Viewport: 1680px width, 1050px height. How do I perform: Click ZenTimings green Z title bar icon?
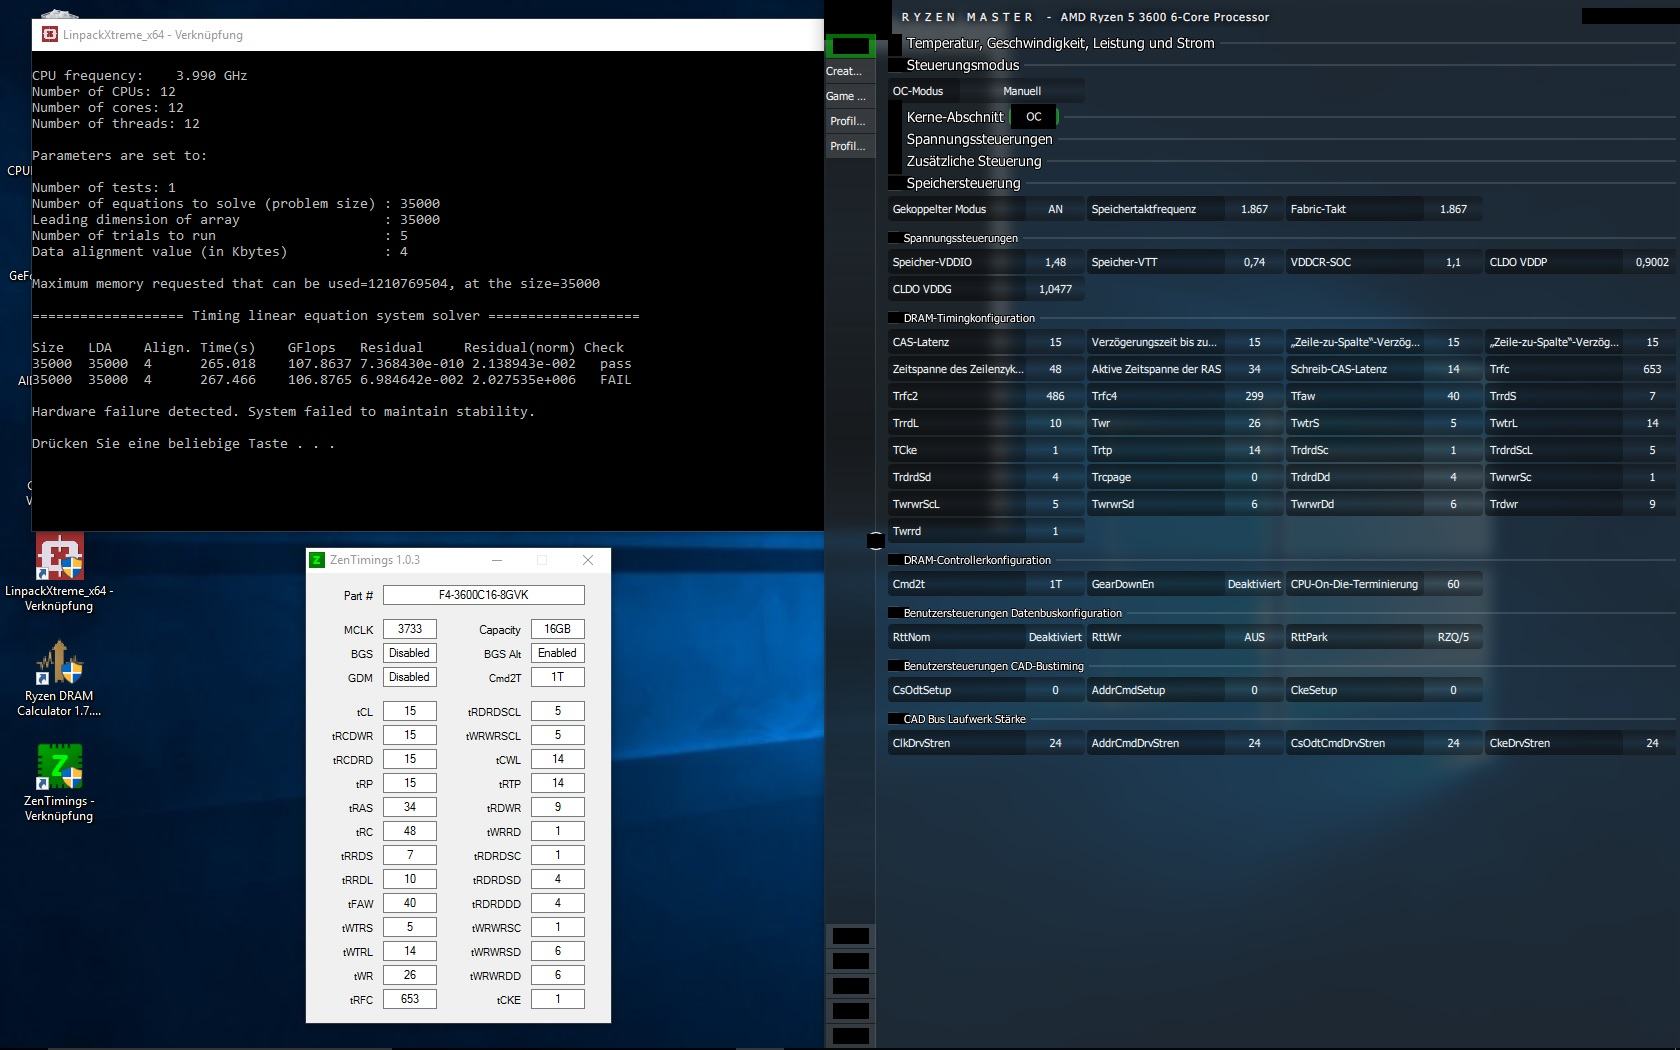click(317, 560)
